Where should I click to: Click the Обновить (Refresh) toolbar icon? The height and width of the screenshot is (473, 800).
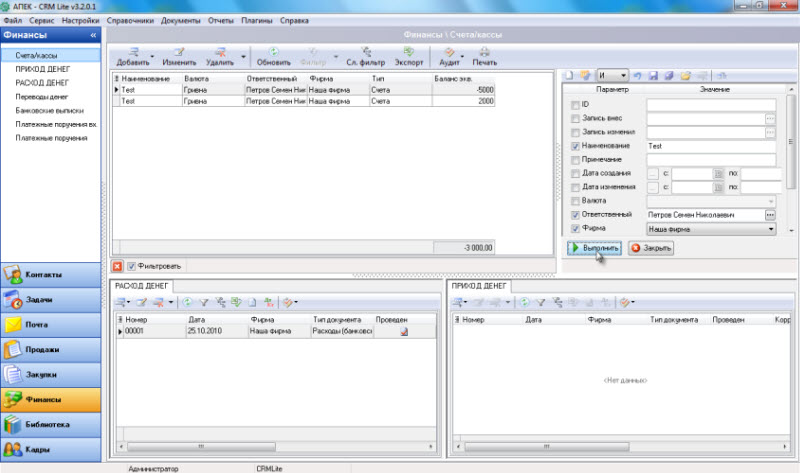pyautogui.click(x=273, y=52)
